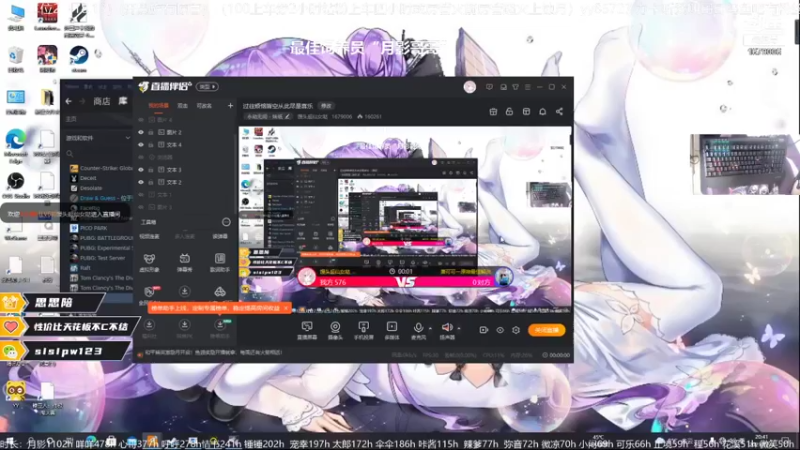Click the orange start live button
800x450 pixels.
pos(546,330)
